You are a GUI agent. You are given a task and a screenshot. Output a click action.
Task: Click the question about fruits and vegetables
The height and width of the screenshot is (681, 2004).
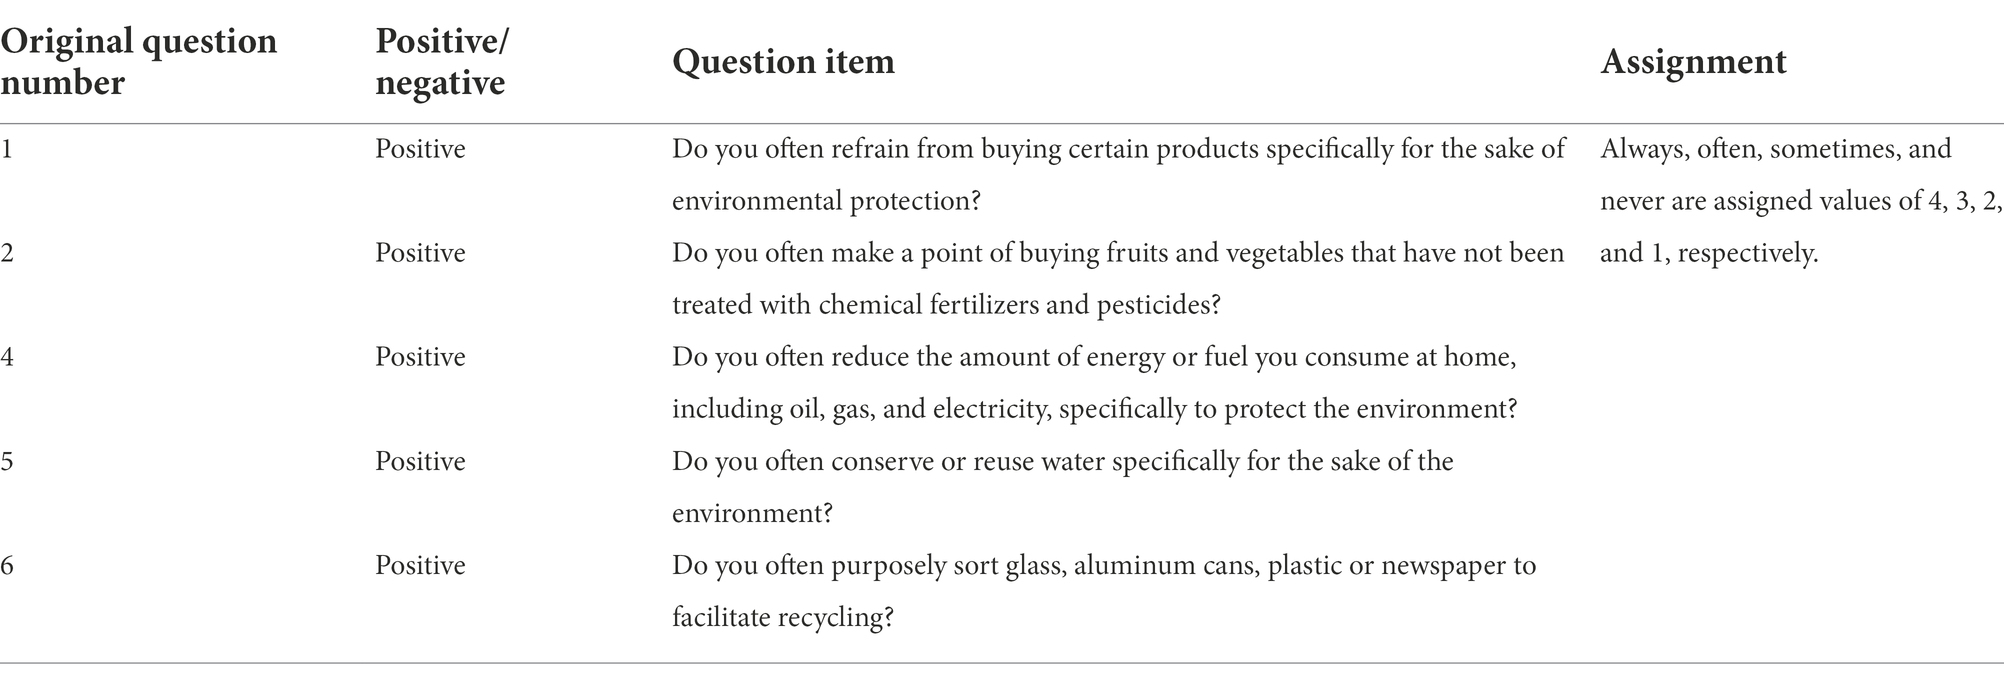point(1118,279)
